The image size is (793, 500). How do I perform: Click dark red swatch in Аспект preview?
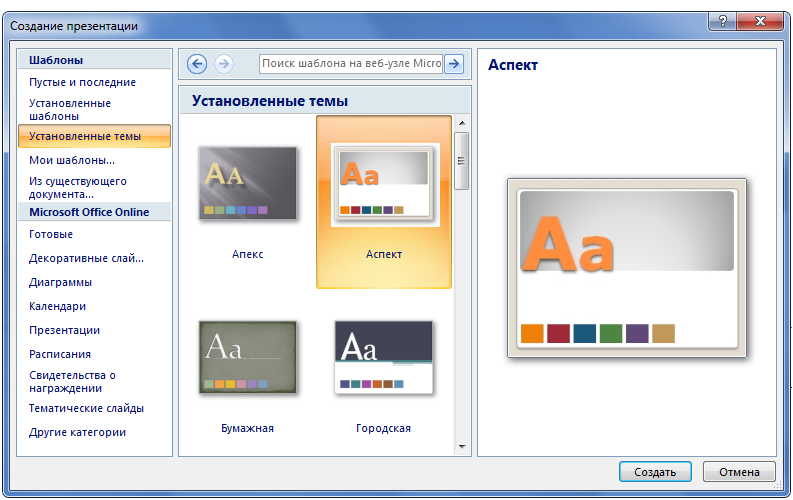[x=558, y=334]
